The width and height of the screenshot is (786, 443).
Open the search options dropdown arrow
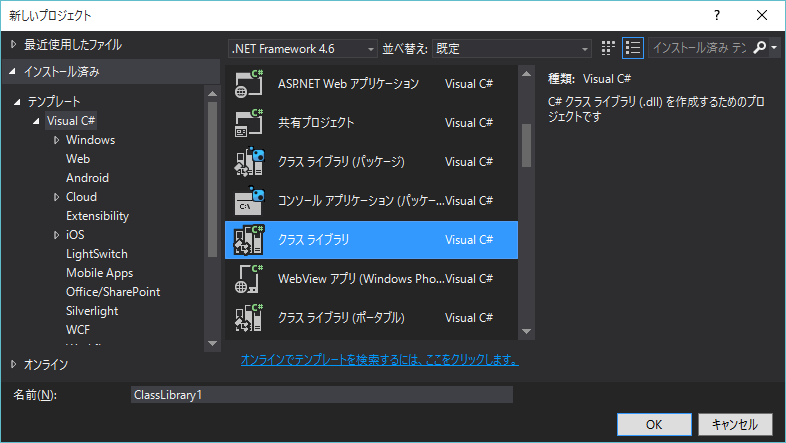pos(774,48)
